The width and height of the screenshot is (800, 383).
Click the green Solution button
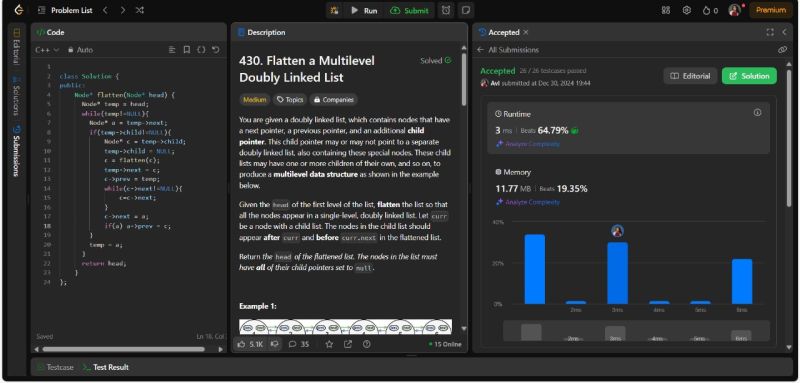[x=749, y=76]
